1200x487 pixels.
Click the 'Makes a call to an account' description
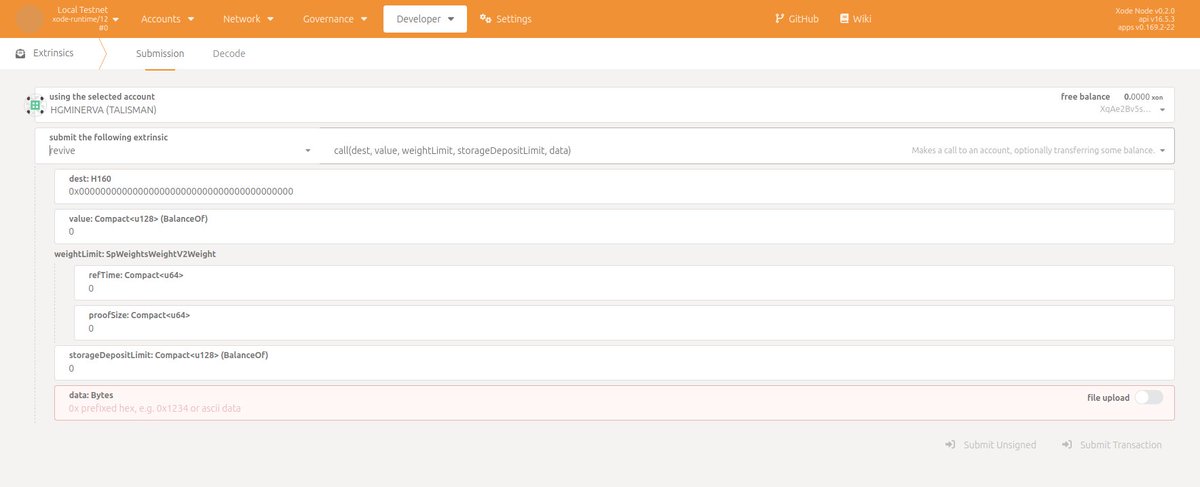[x=1033, y=150]
